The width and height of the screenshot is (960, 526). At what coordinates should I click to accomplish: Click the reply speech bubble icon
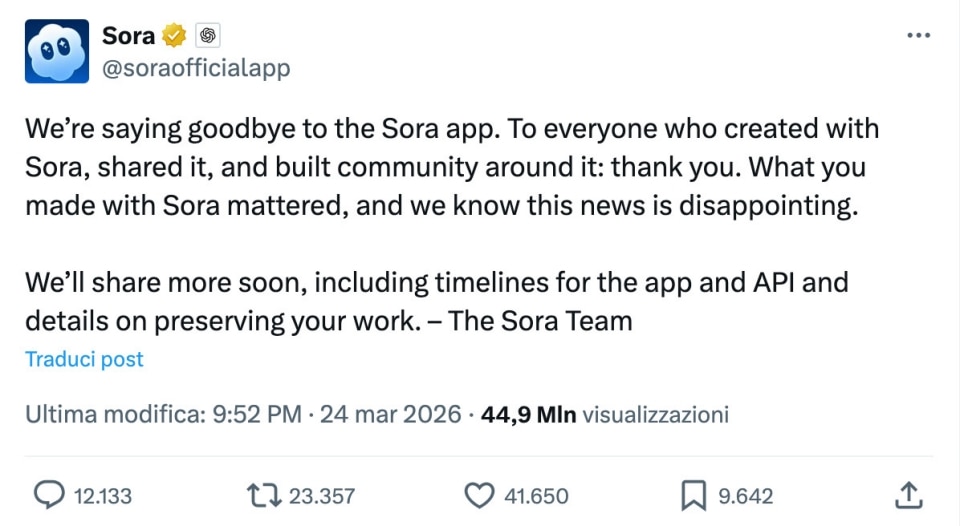click(49, 495)
